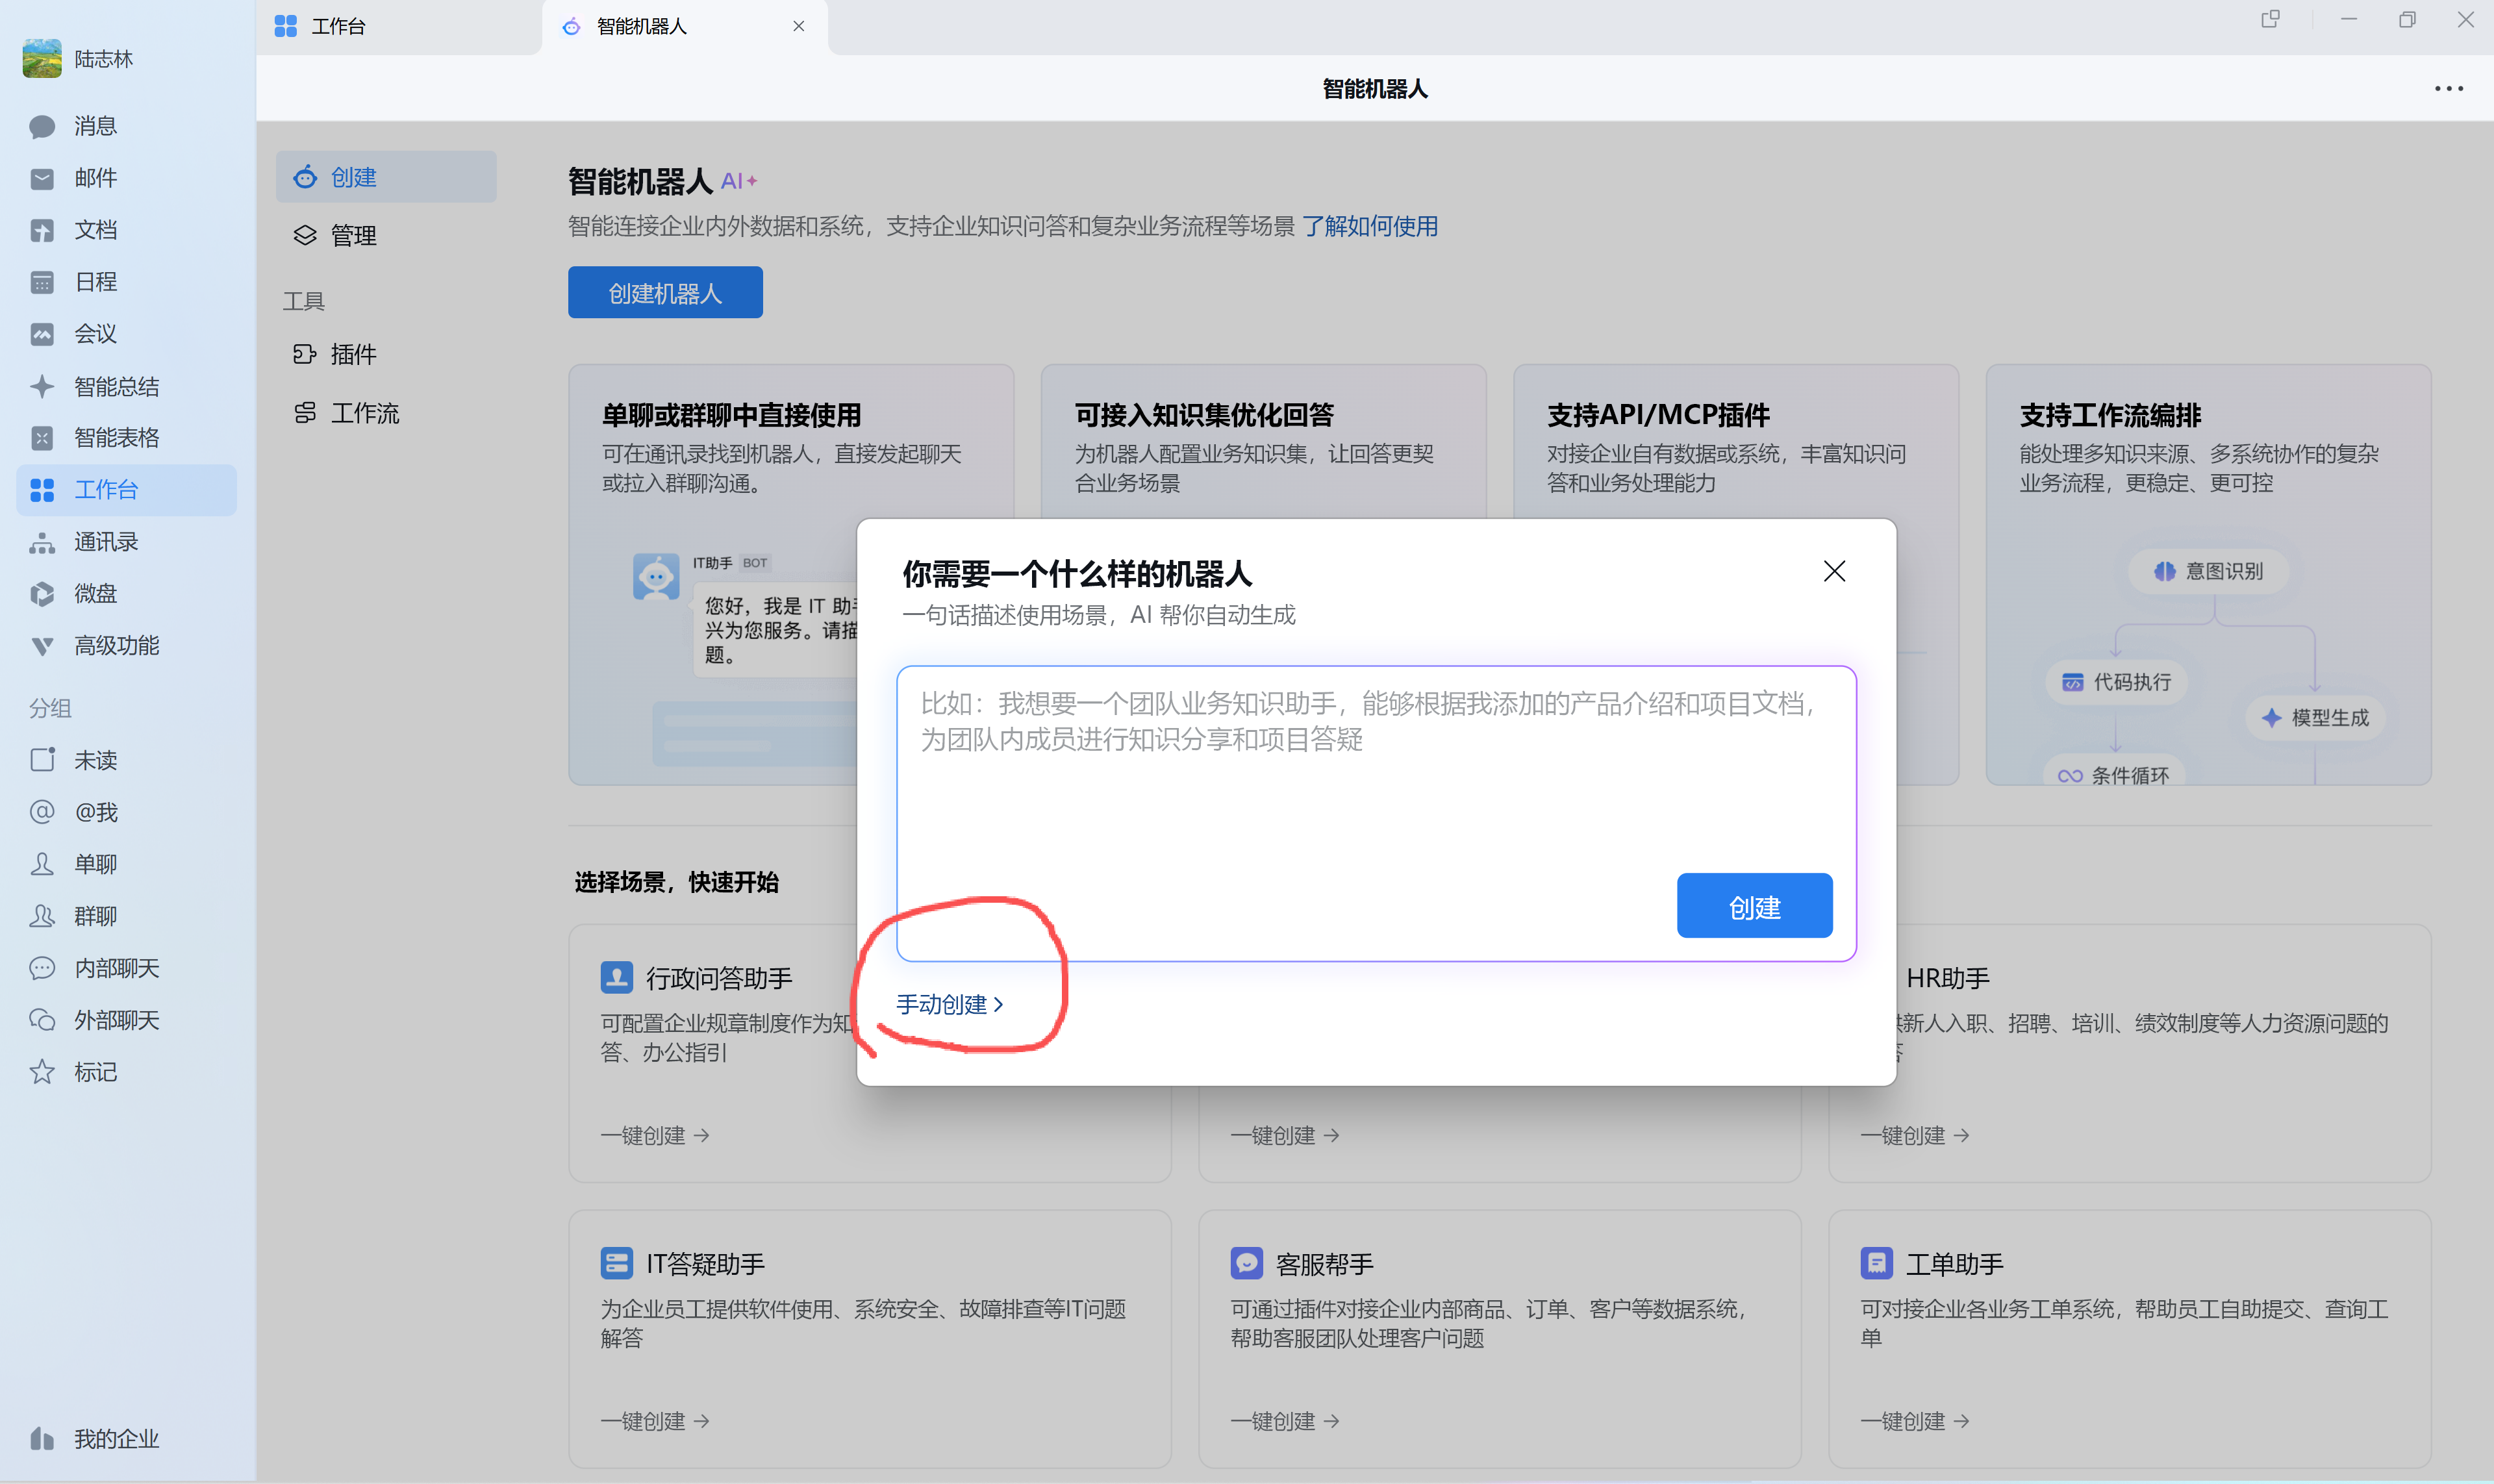Select 创建 in the robot menu
This screenshot has height=1484, width=2494.
(386, 177)
